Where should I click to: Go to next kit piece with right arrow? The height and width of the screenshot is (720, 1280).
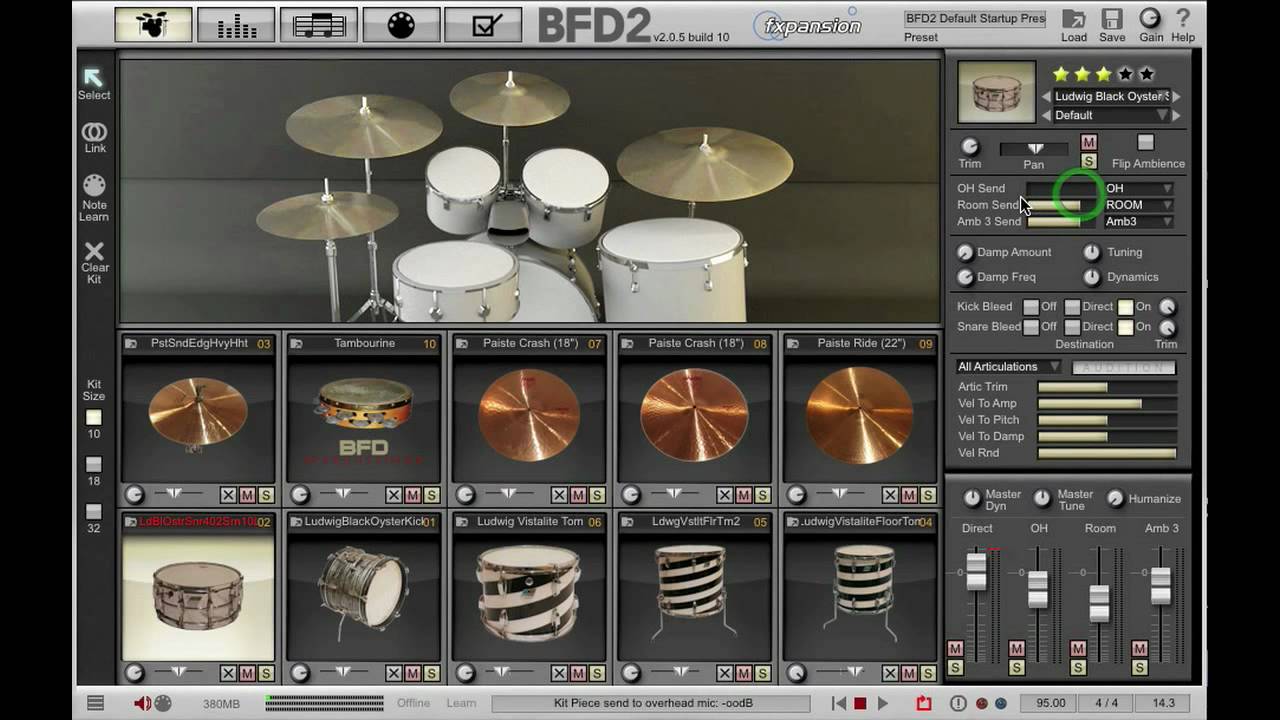pos(1177,97)
